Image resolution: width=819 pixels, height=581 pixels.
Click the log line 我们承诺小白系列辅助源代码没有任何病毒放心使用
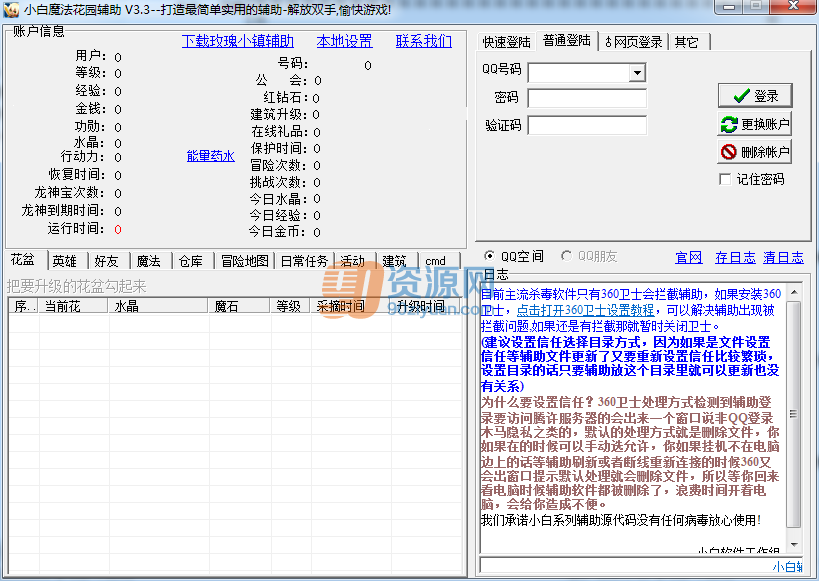621,520
